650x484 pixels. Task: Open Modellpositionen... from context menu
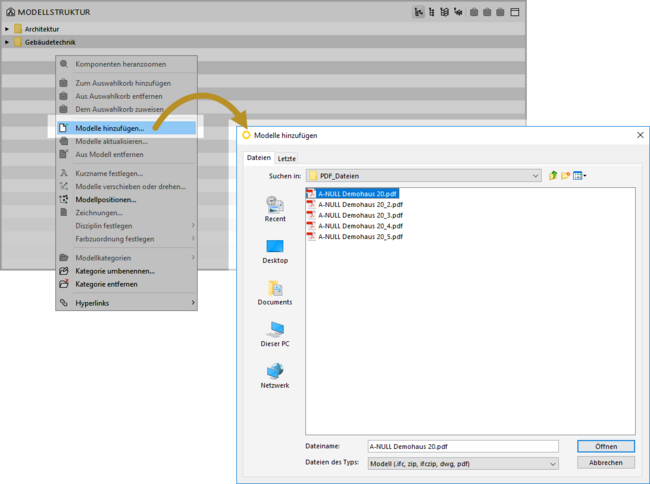point(126,200)
